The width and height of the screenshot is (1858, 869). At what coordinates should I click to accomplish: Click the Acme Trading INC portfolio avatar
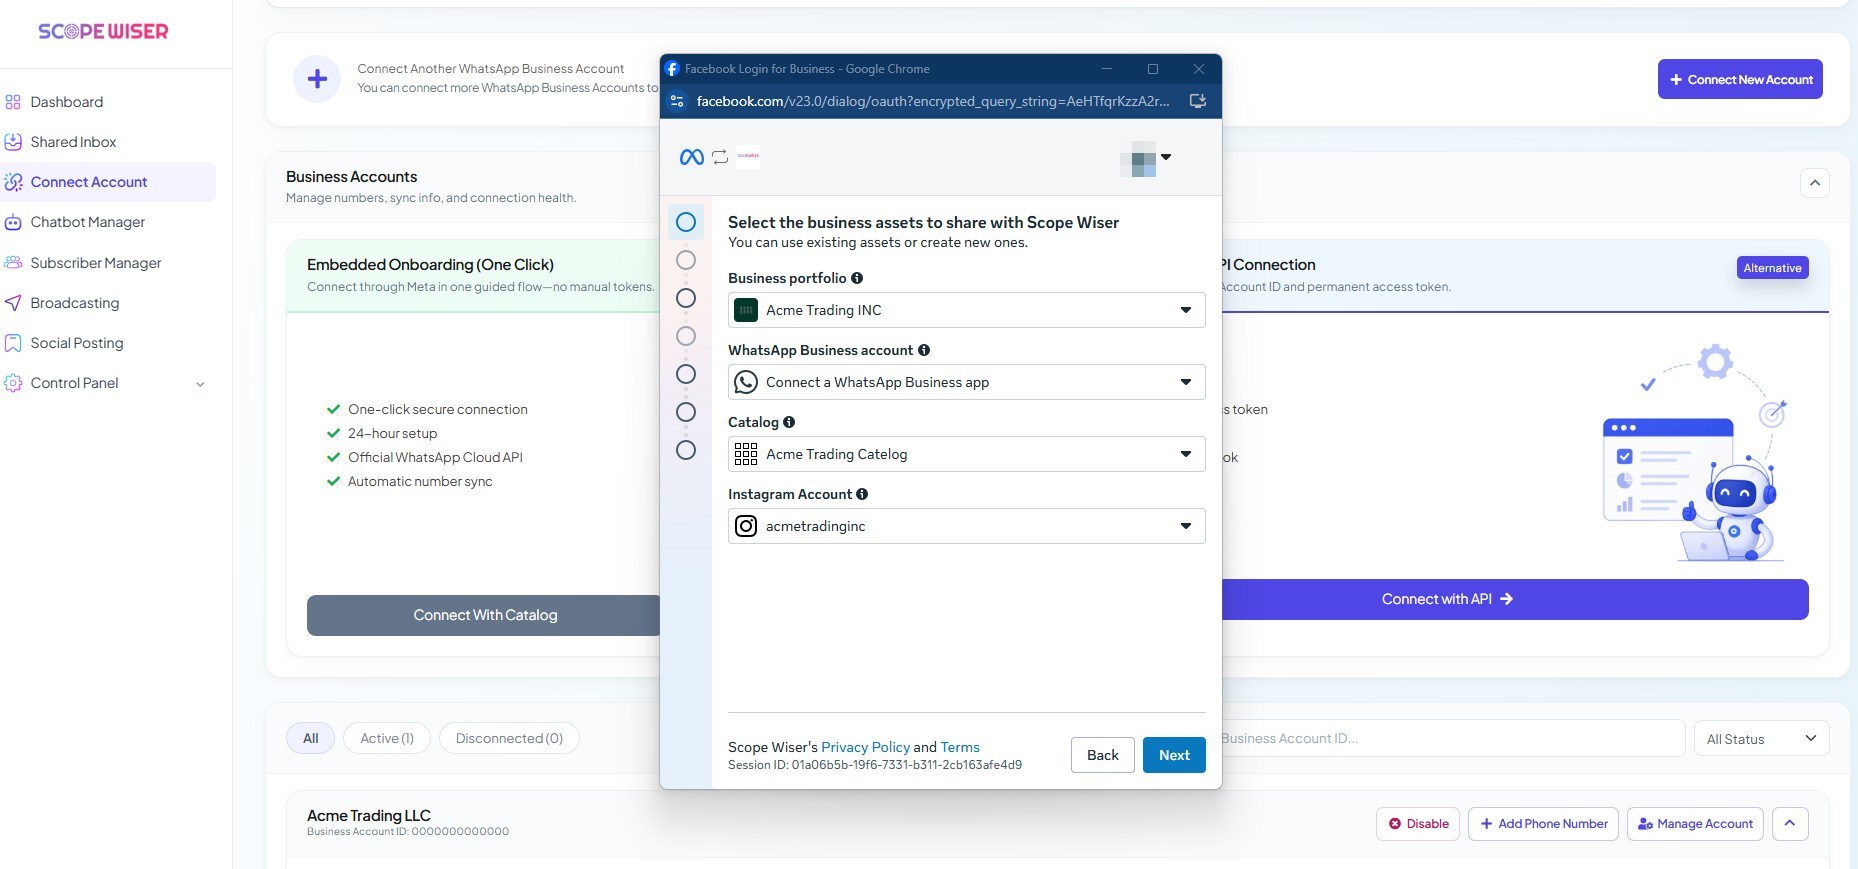pos(746,310)
